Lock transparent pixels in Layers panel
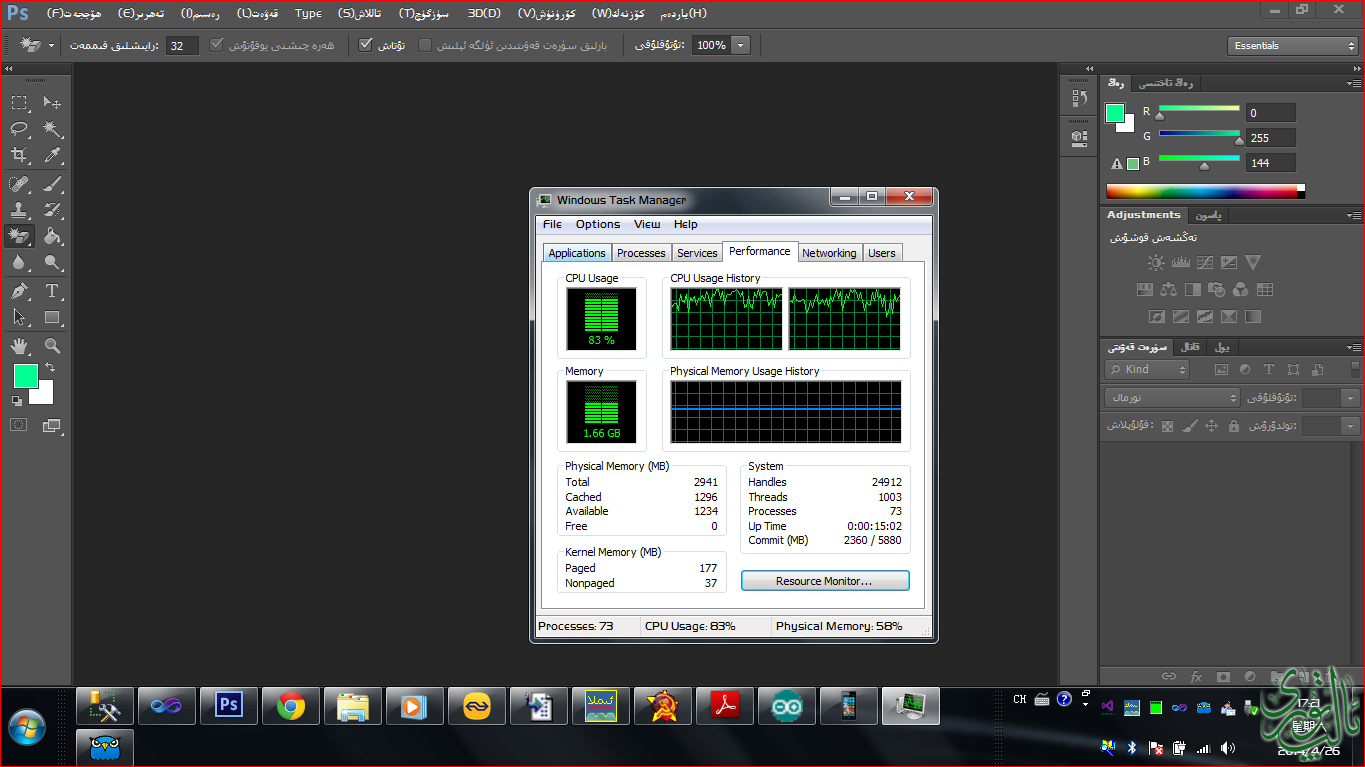This screenshot has height=767, width=1365. 1167,426
